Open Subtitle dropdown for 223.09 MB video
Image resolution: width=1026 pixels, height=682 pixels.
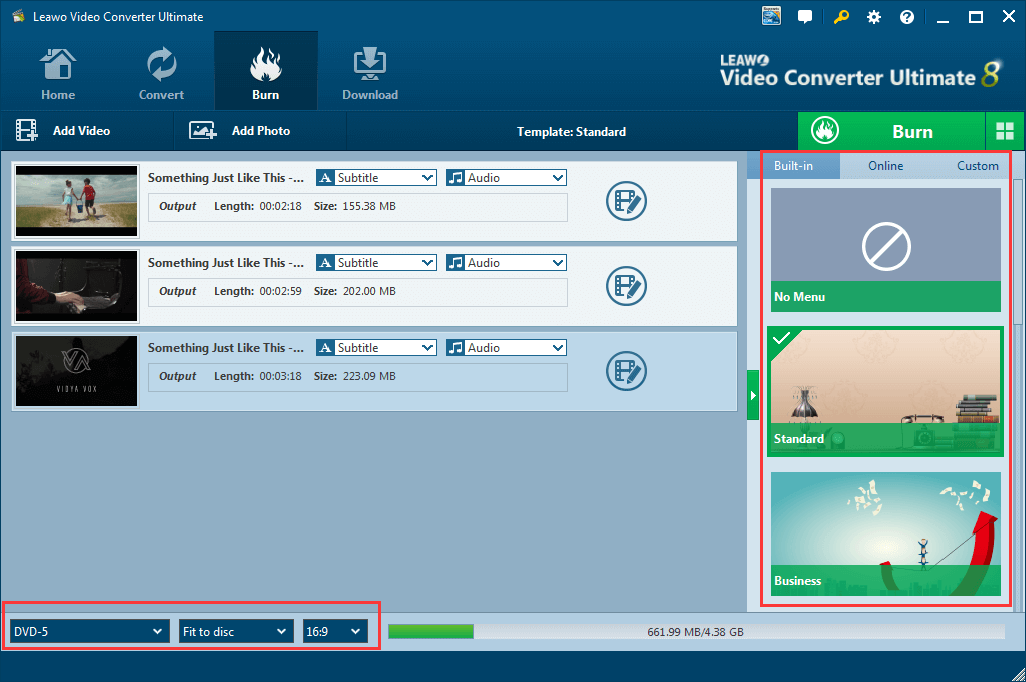point(376,348)
